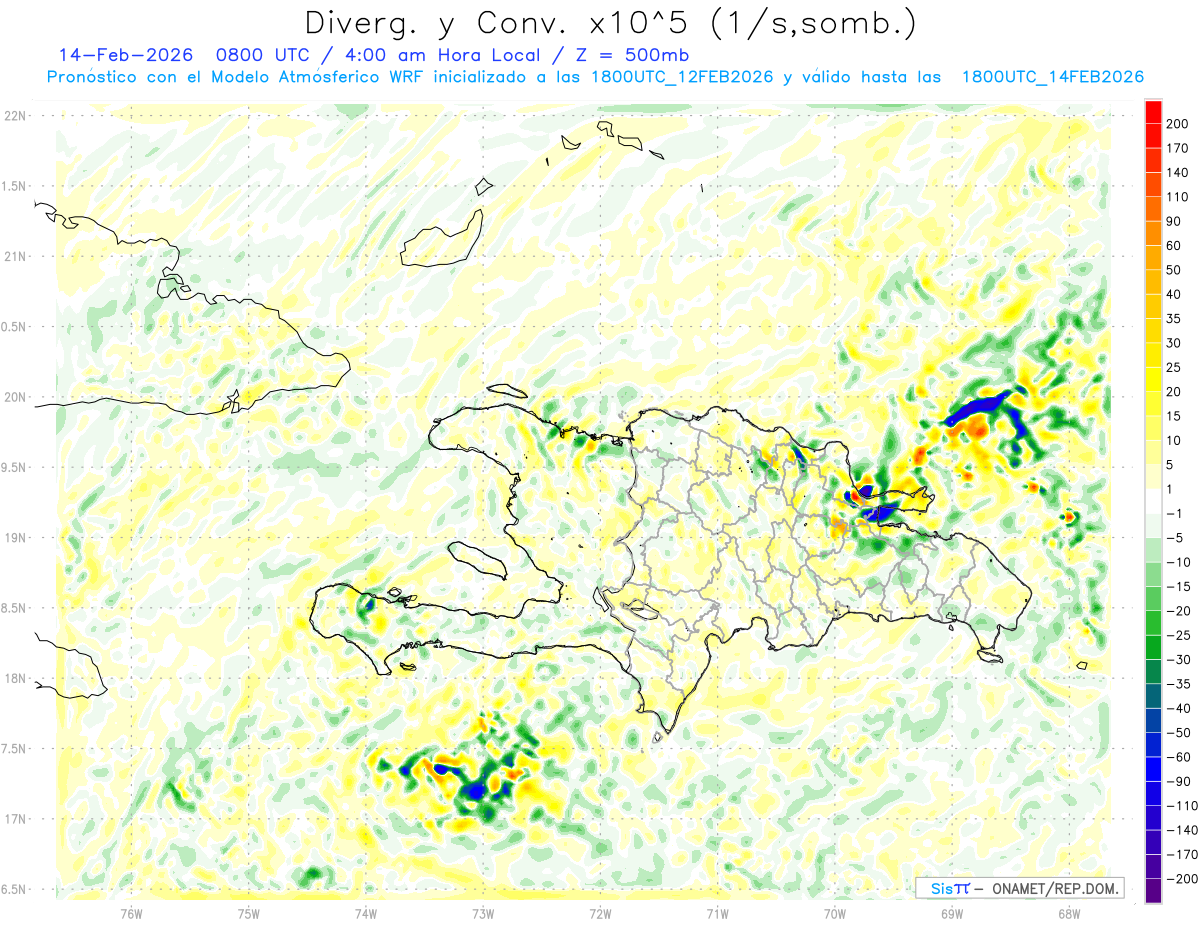Click the '8.5N' latitude label
The image size is (1200, 927).
click(x=14, y=608)
